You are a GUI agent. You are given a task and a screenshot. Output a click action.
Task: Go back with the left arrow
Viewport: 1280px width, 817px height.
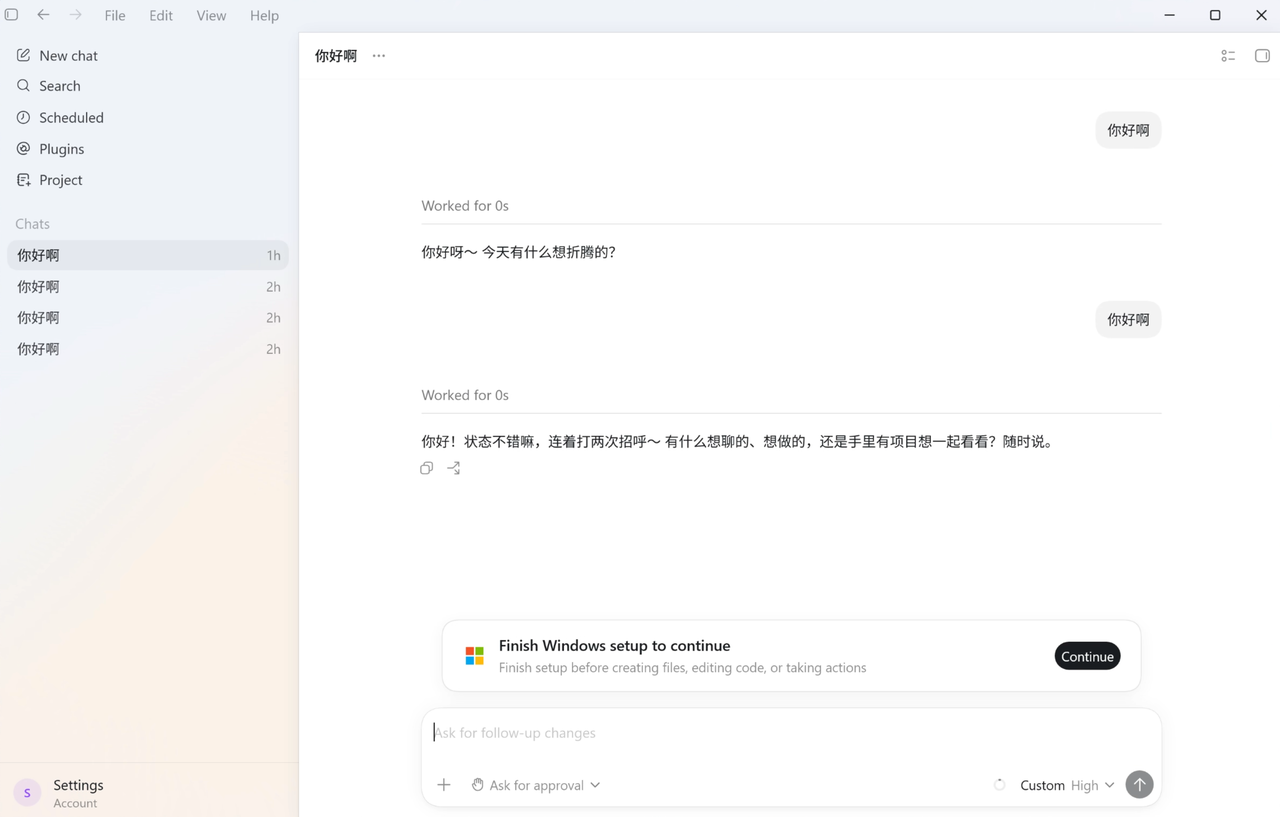(x=43, y=15)
